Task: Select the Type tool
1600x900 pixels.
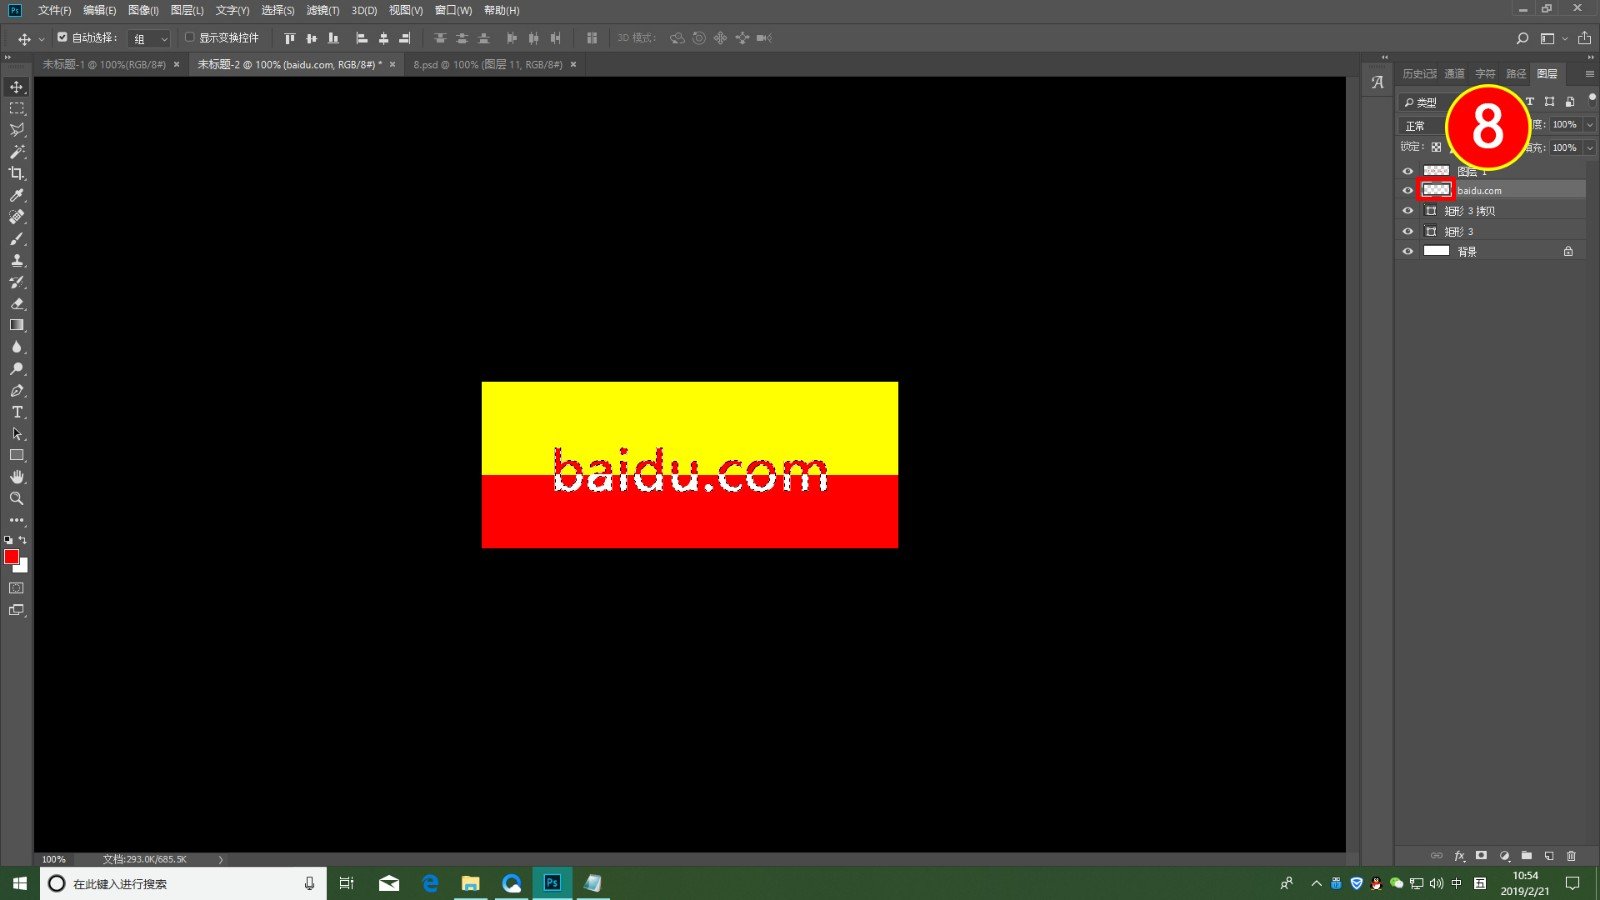Action: tap(16, 412)
